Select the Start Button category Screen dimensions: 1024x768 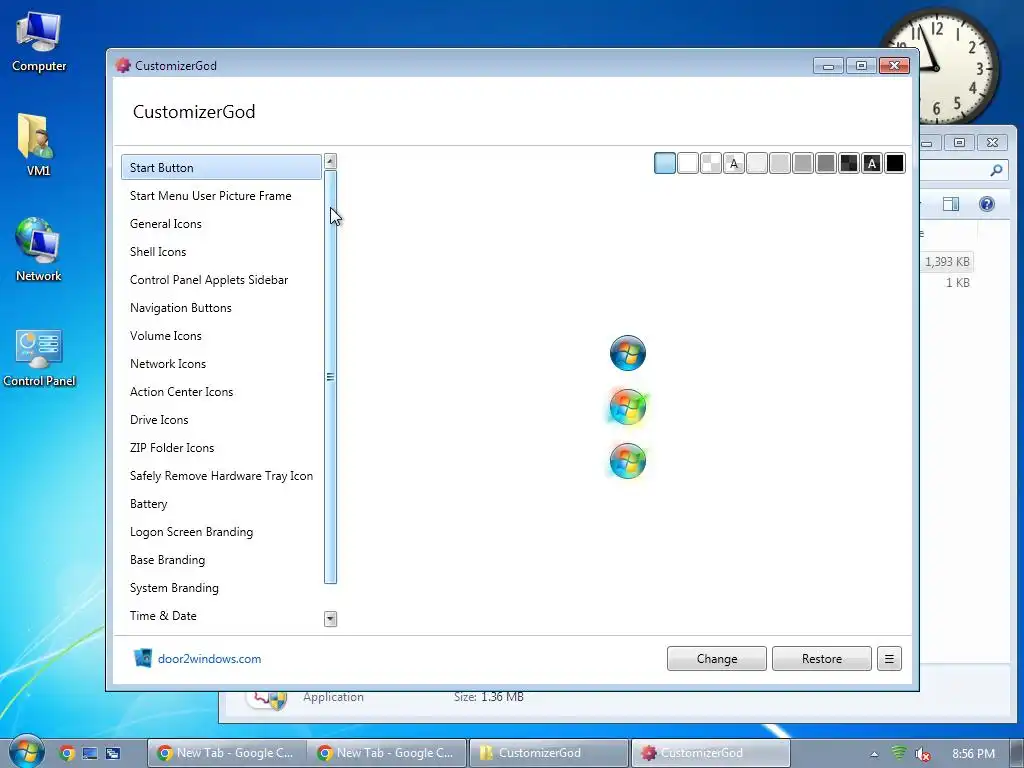[x=221, y=168]
